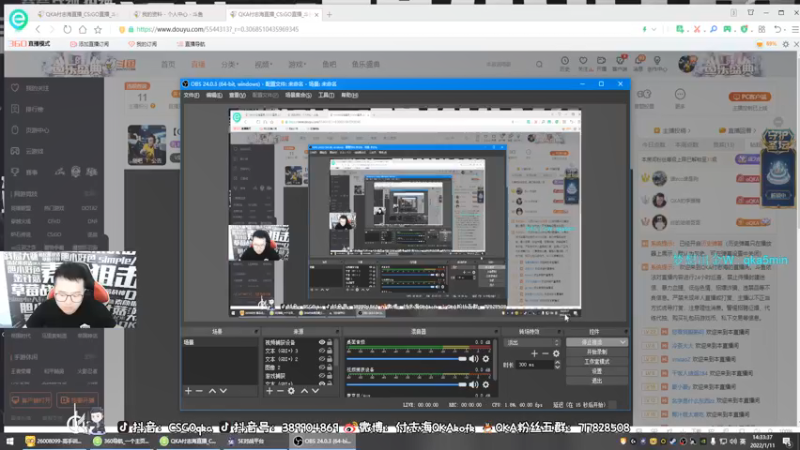Screen dimensions: 800x450
Task: Adjust video capture device volume slider
Action: click(x=406, y=385)
